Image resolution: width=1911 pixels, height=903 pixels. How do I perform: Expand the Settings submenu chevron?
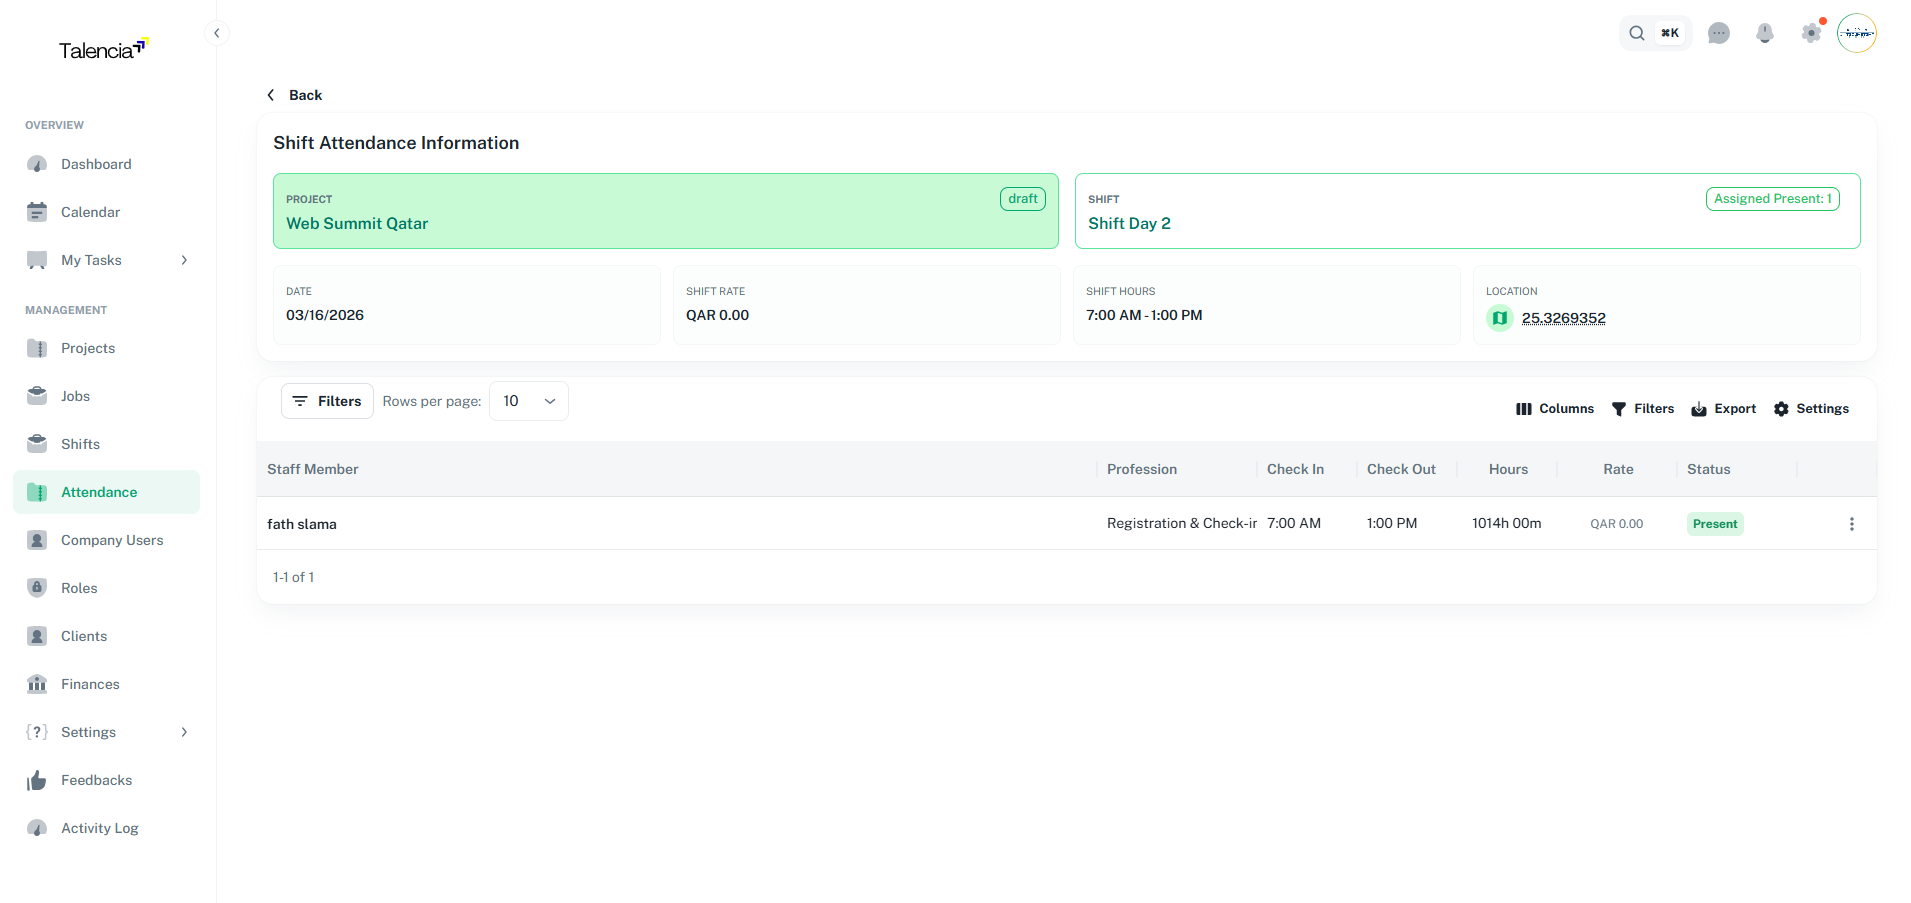[184, 732]
